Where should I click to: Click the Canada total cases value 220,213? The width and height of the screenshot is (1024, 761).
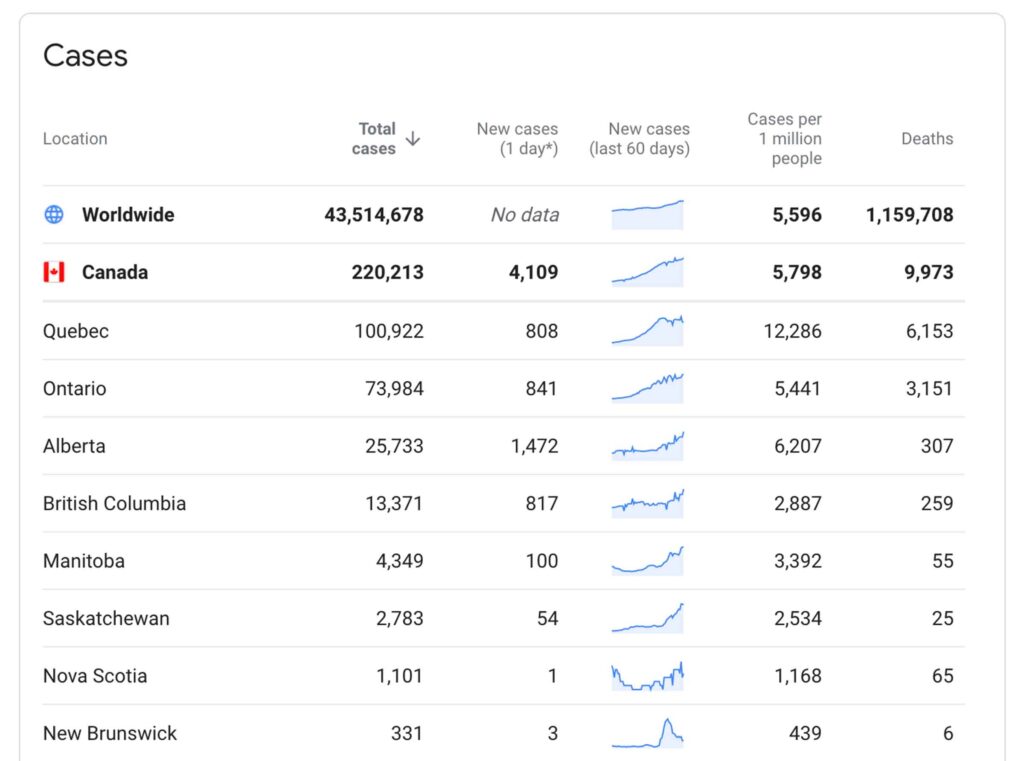coord(387,272)
